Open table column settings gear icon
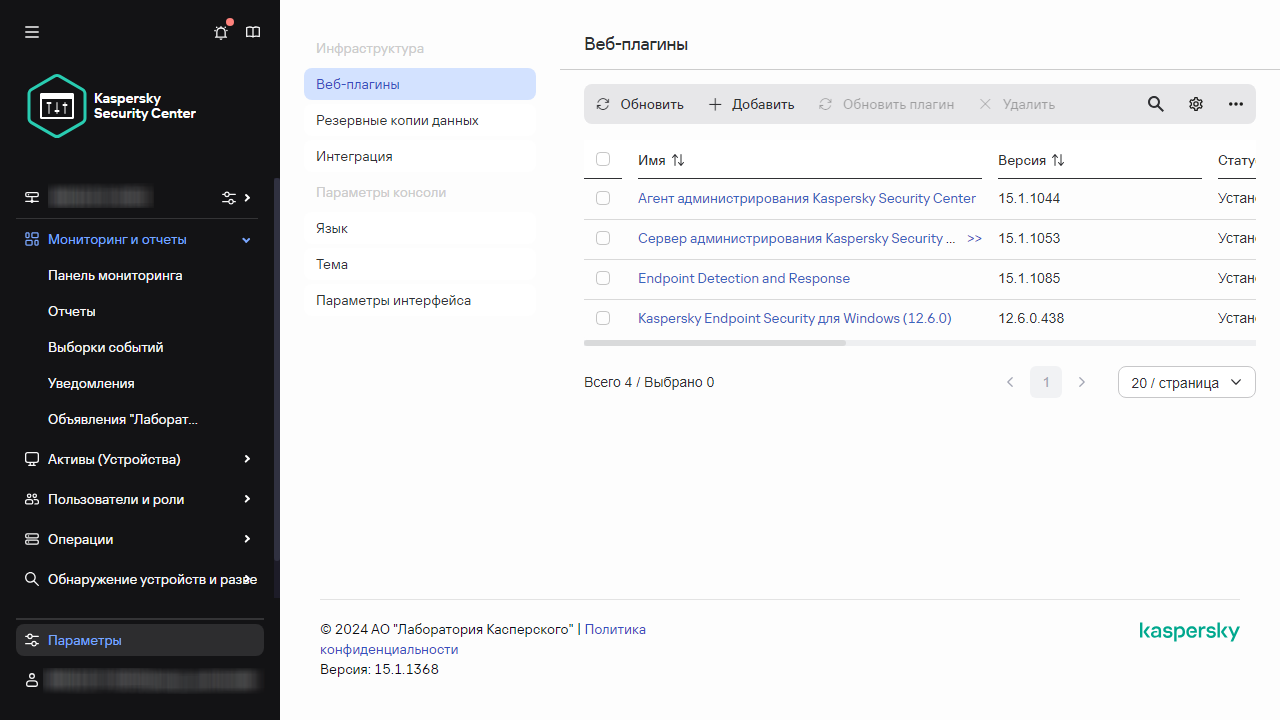Viewport: 1280px width, 720px height. (x=1195, y=104)
